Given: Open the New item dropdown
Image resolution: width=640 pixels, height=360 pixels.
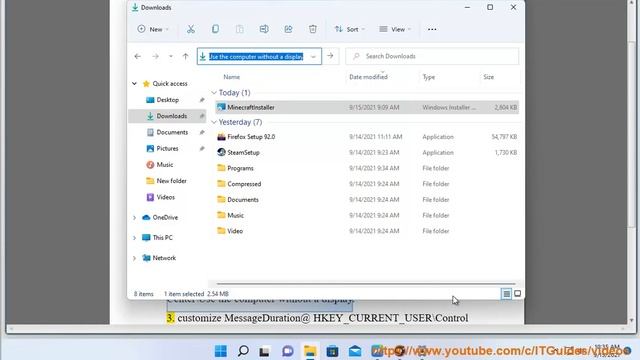Looking at the screenshot, I should [153, 29].
